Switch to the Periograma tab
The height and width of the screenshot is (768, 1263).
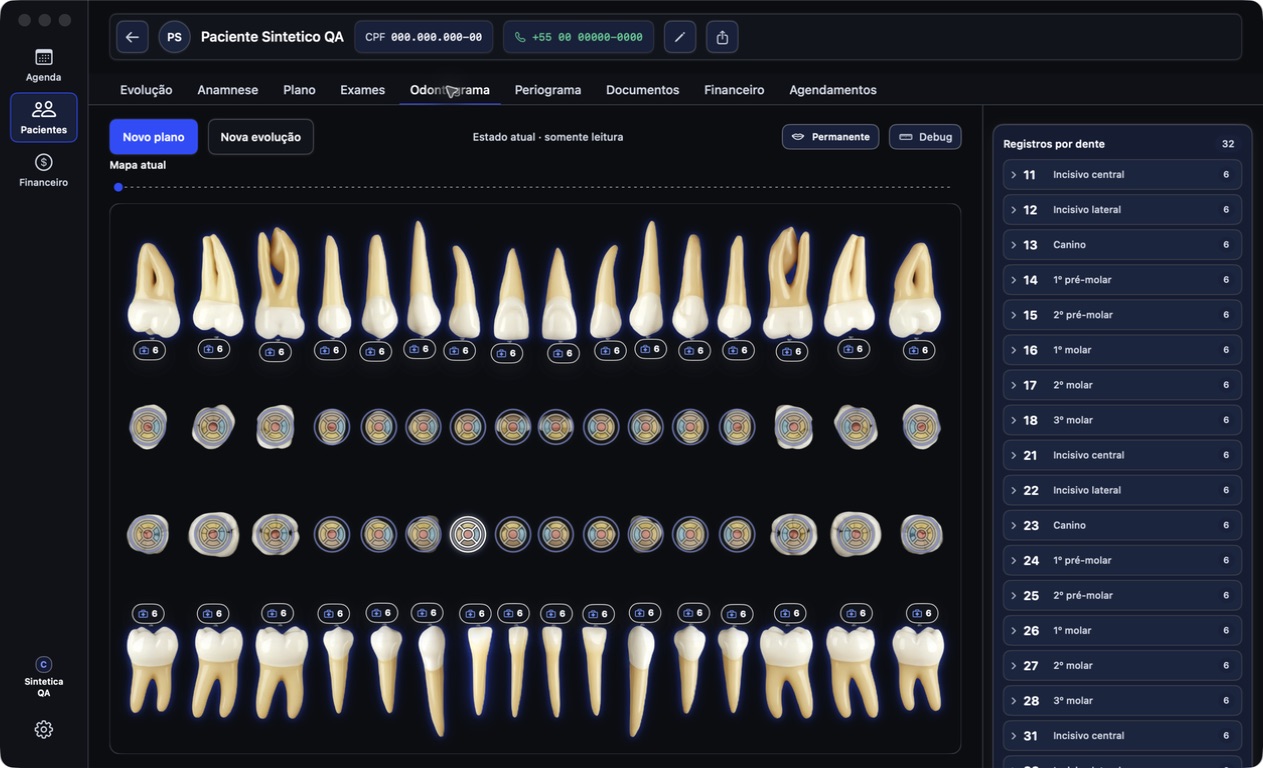pos(548,90)
